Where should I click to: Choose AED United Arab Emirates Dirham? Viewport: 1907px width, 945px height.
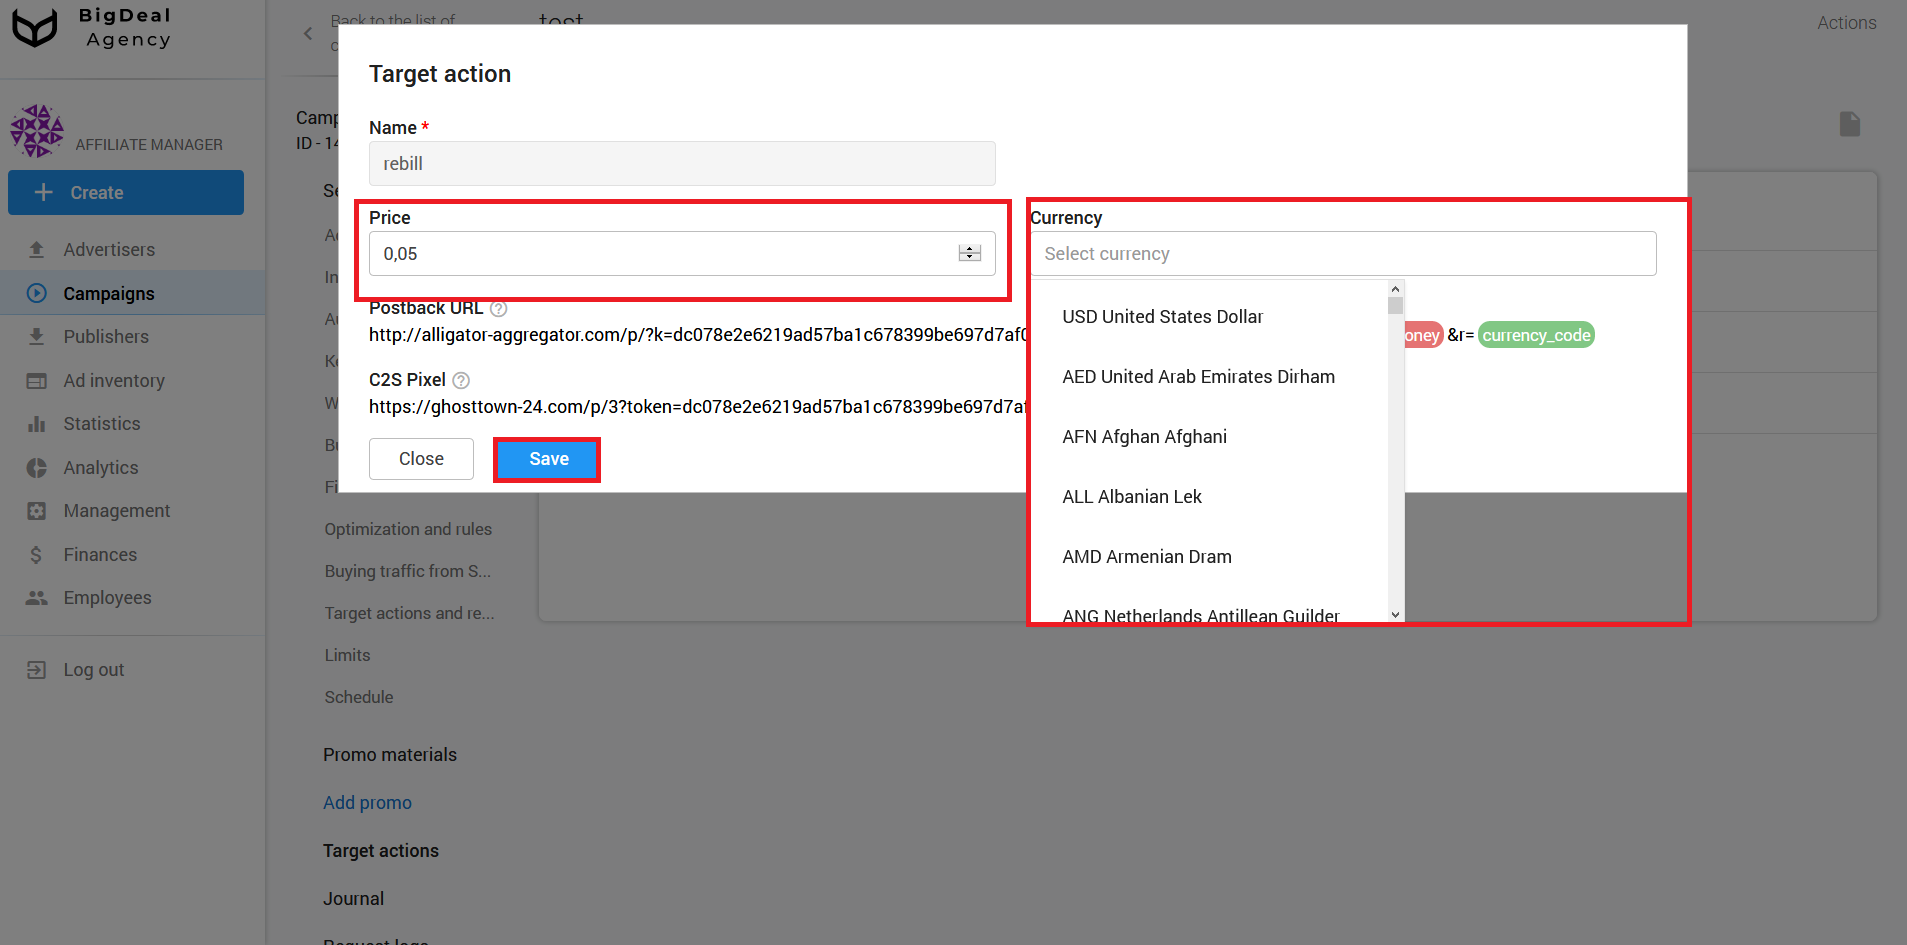tap(1198, 376)
